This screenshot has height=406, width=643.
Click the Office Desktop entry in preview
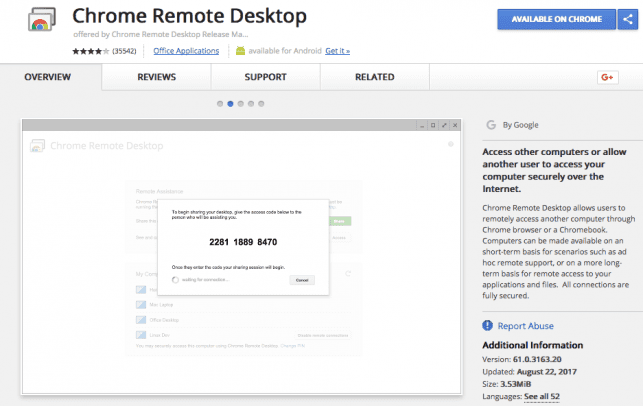tap(164, 320)
